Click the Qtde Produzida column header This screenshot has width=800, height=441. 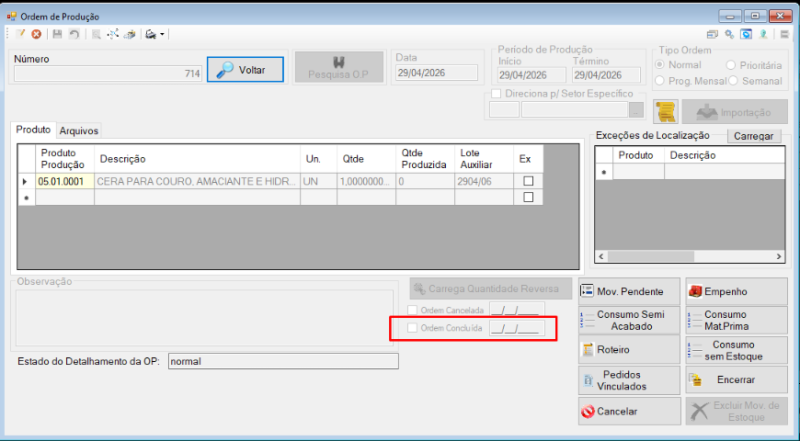point(424,159)
